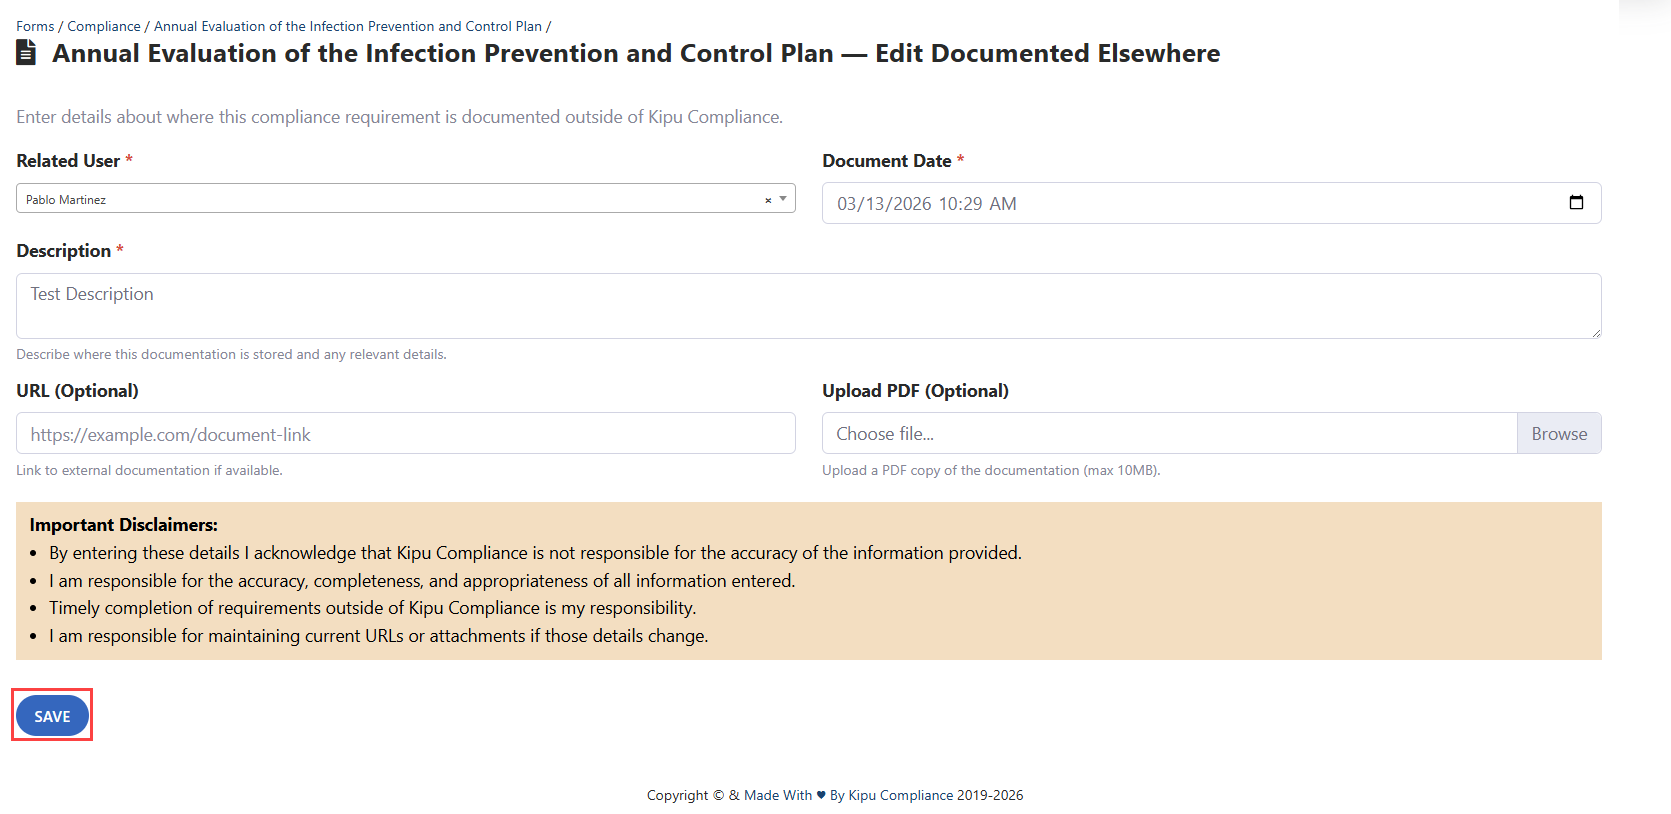Select the year in Document Date

(x=912, y=204)
